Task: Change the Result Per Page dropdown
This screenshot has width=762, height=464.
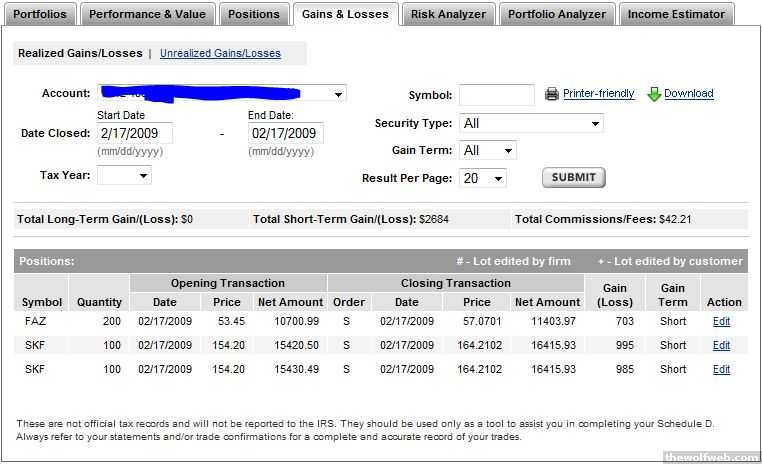Action: coord(483,178)
